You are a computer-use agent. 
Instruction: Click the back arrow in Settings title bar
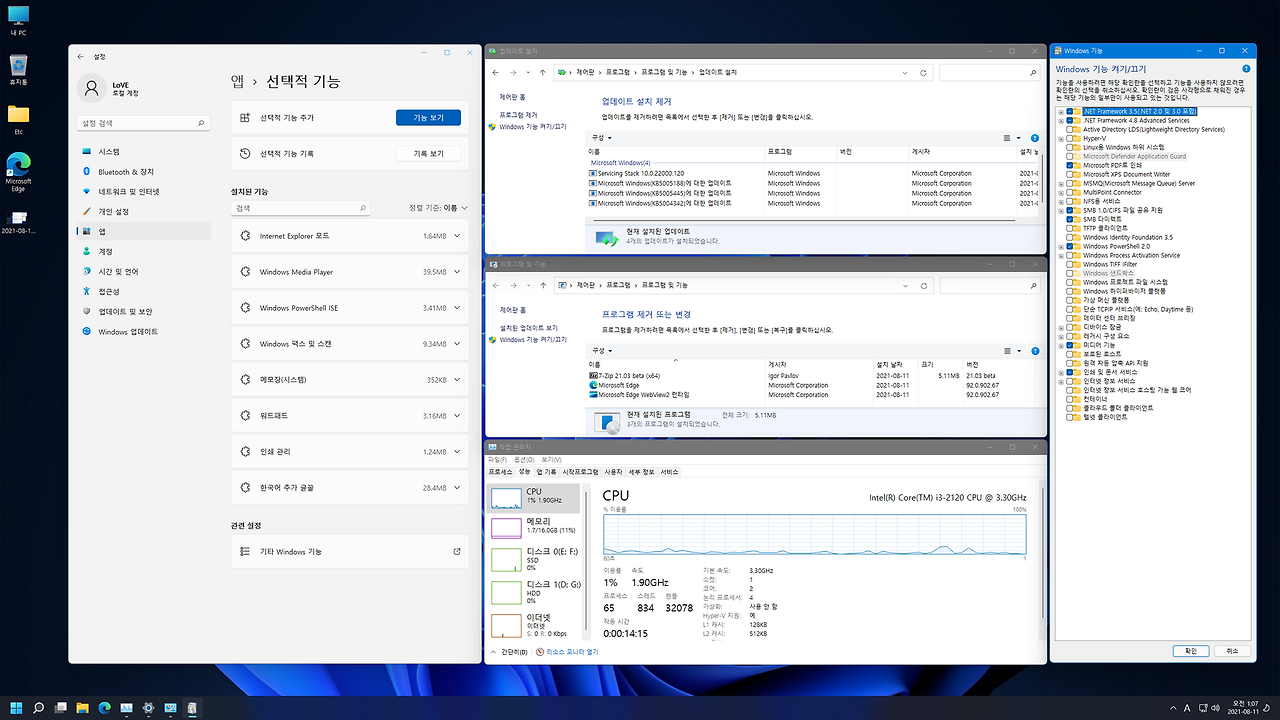(x=81, y=57)
